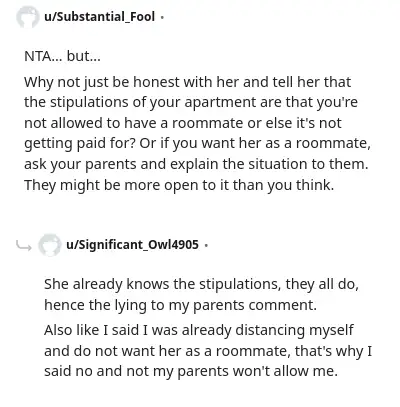Click the word "roommate," in the first comment

click(x=333, y=144)
